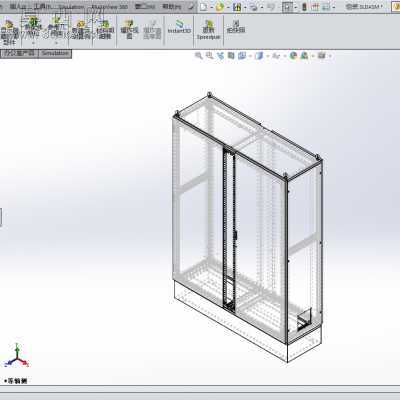400x400 pixels.
Task: Expand the View Settings dropdown arrow
Action: click(x=330, y=56)
